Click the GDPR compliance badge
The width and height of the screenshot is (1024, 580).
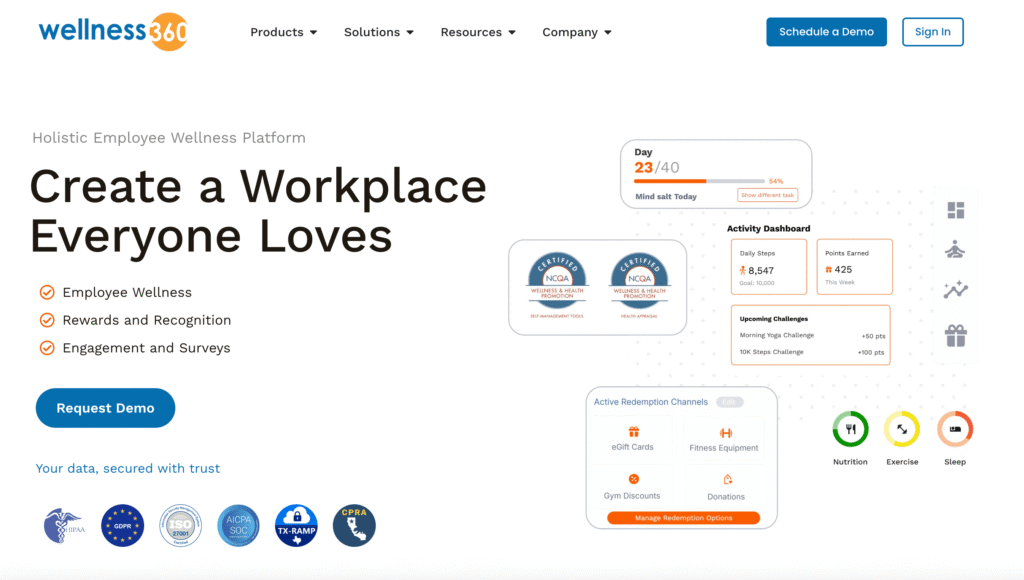123,525
